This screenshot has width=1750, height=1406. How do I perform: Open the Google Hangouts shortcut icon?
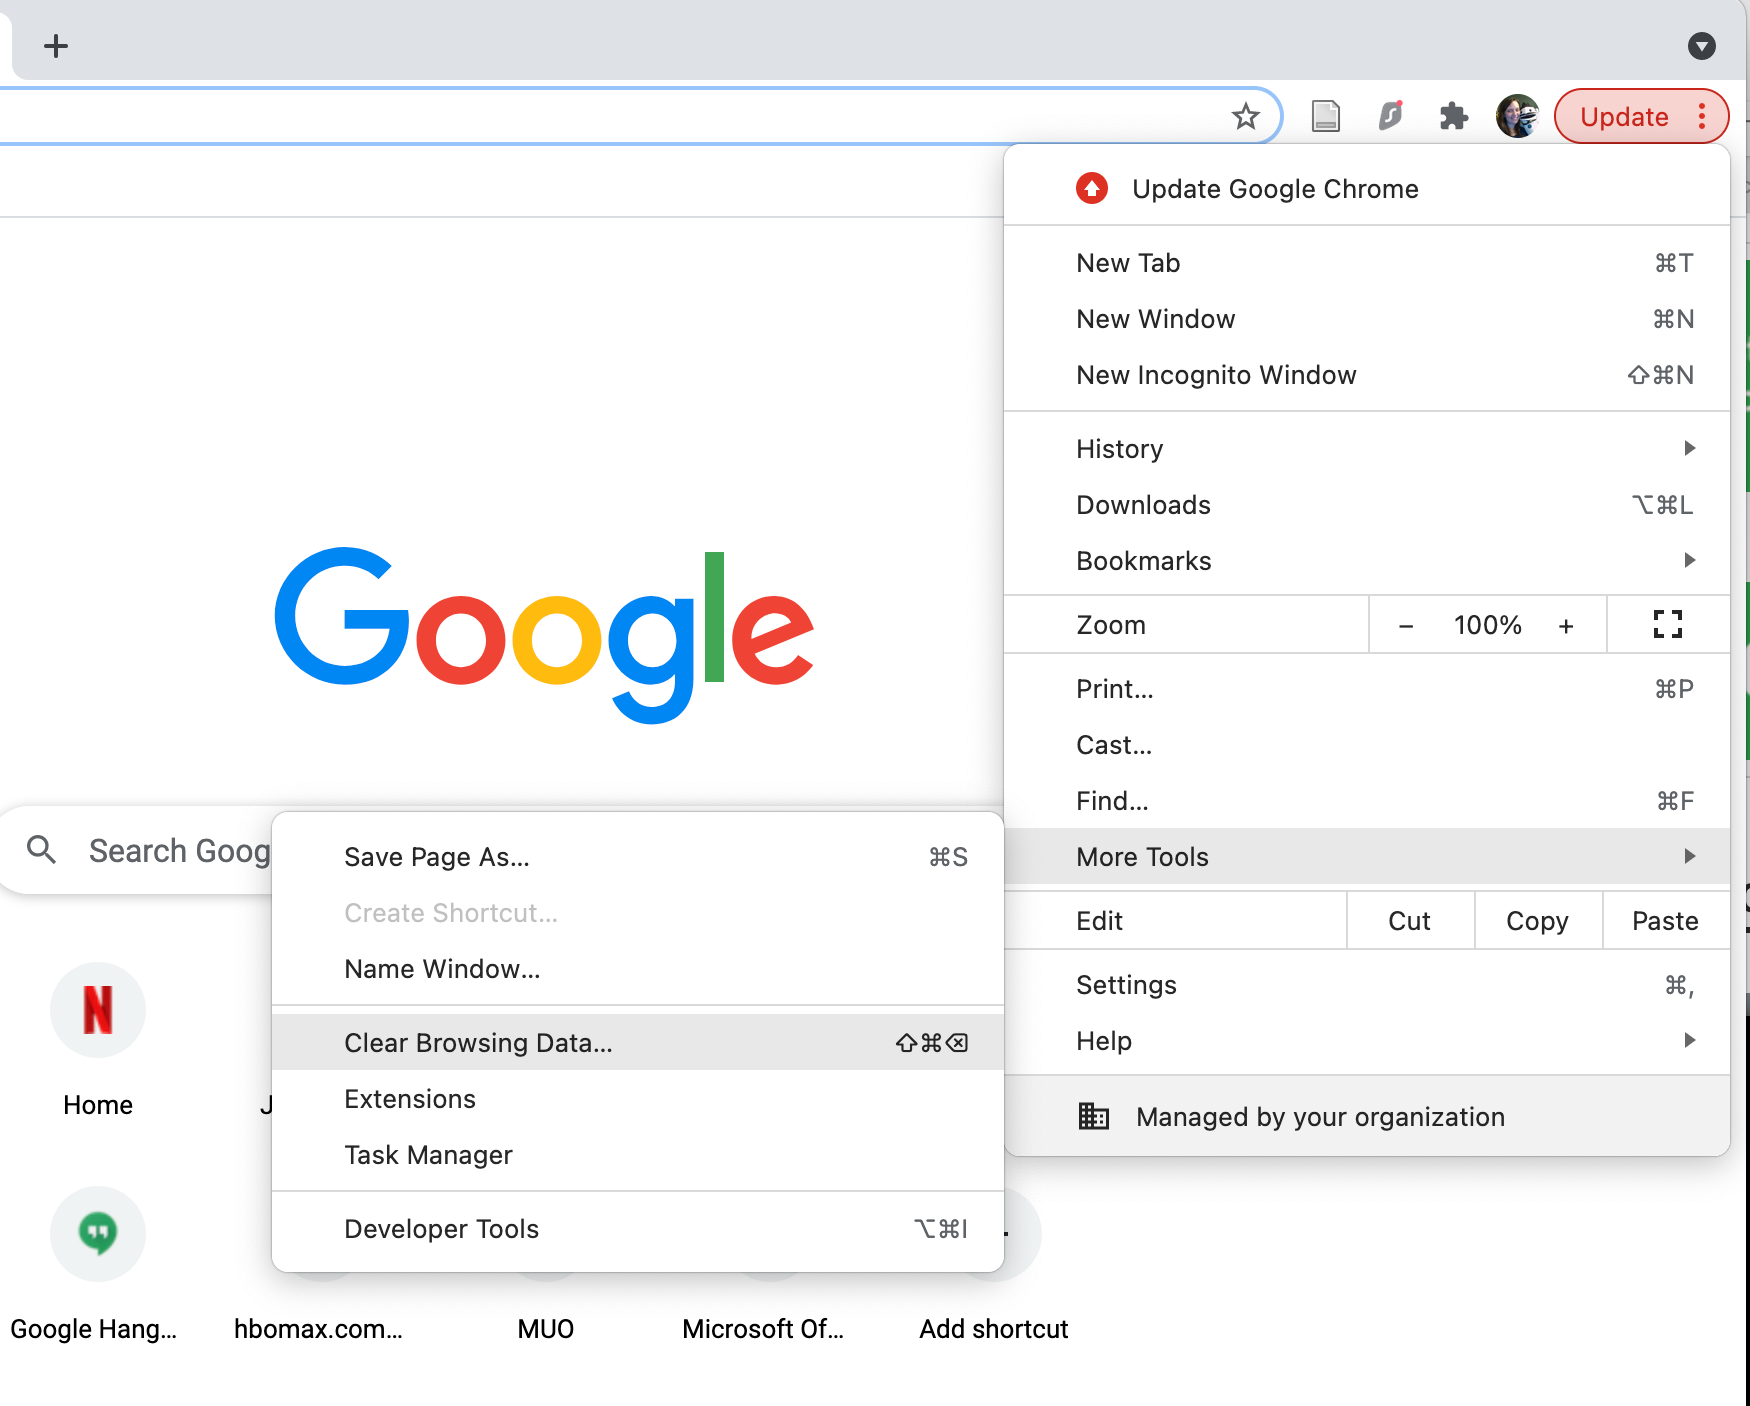[x=98, y=1234]
